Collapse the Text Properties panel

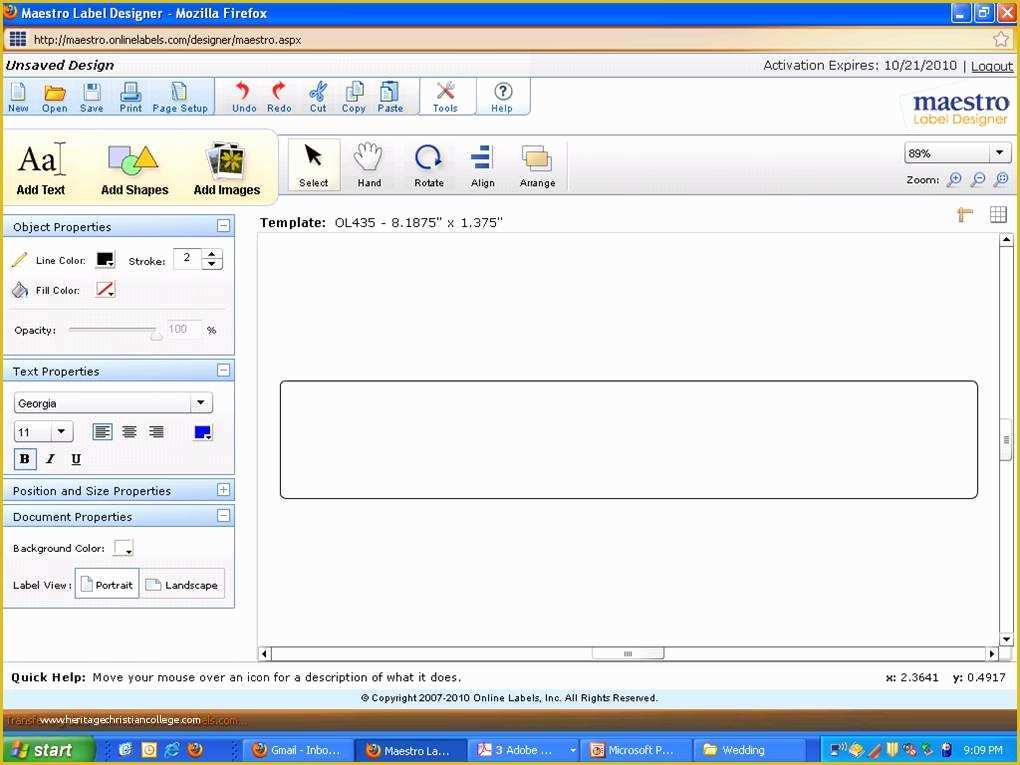pyautogui.click(x=223, y=371)
